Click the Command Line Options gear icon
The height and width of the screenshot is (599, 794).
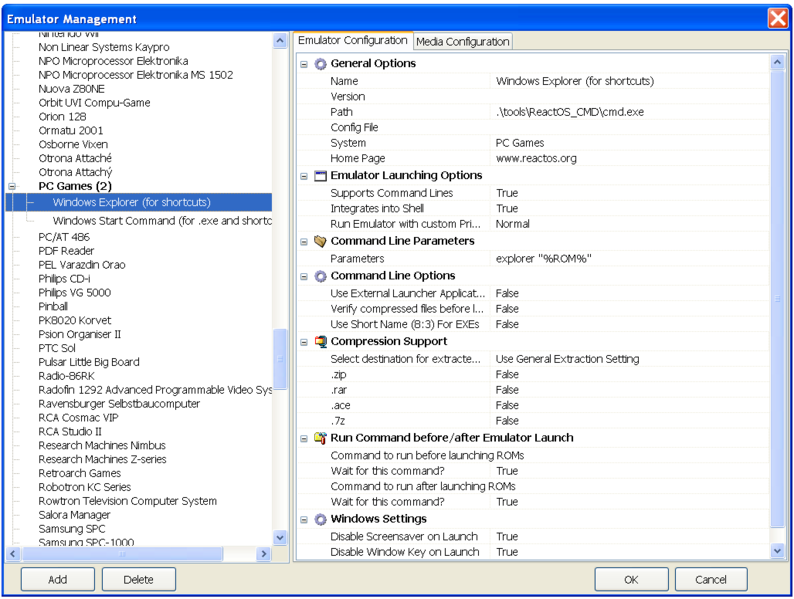click(x=320, y=276)
